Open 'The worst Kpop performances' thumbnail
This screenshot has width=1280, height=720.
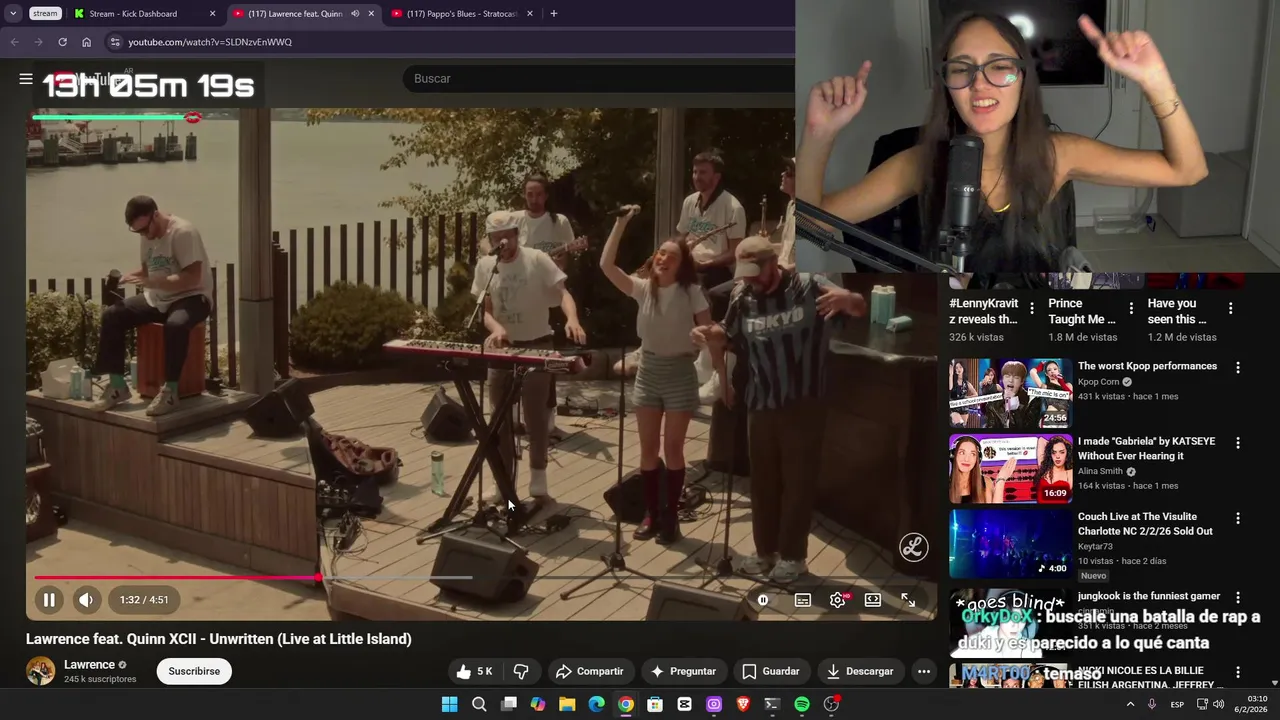1010,393
